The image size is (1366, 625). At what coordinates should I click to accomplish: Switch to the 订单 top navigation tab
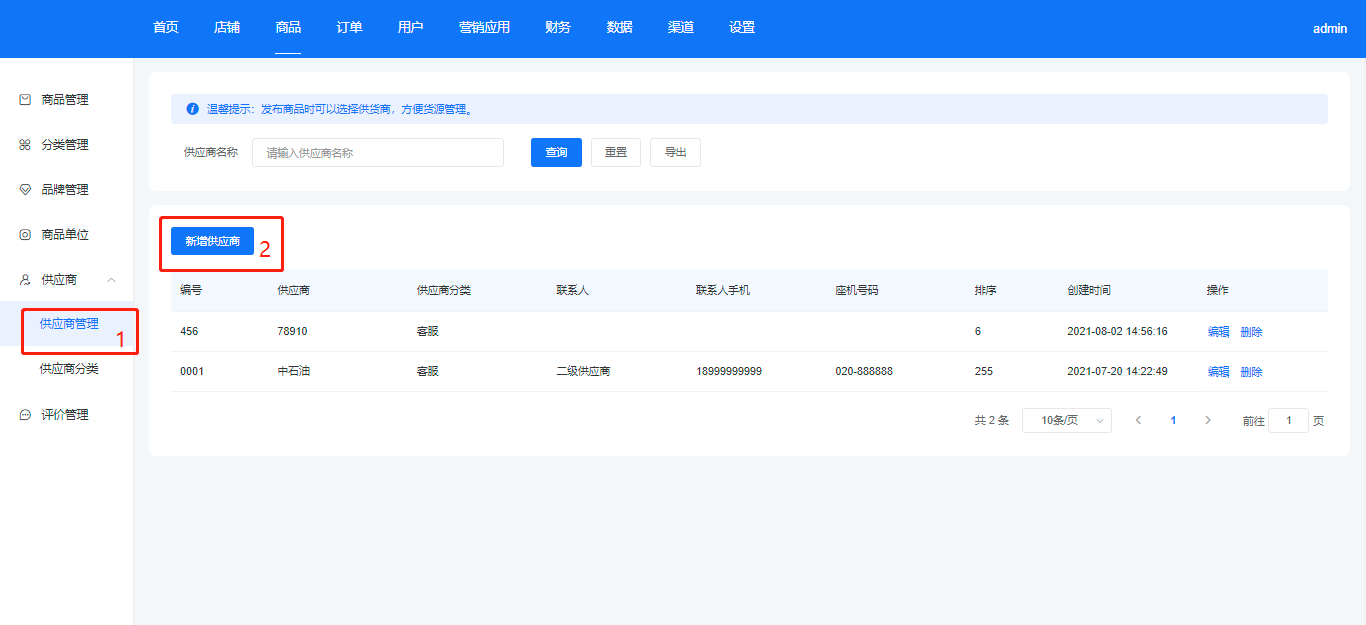349,28
